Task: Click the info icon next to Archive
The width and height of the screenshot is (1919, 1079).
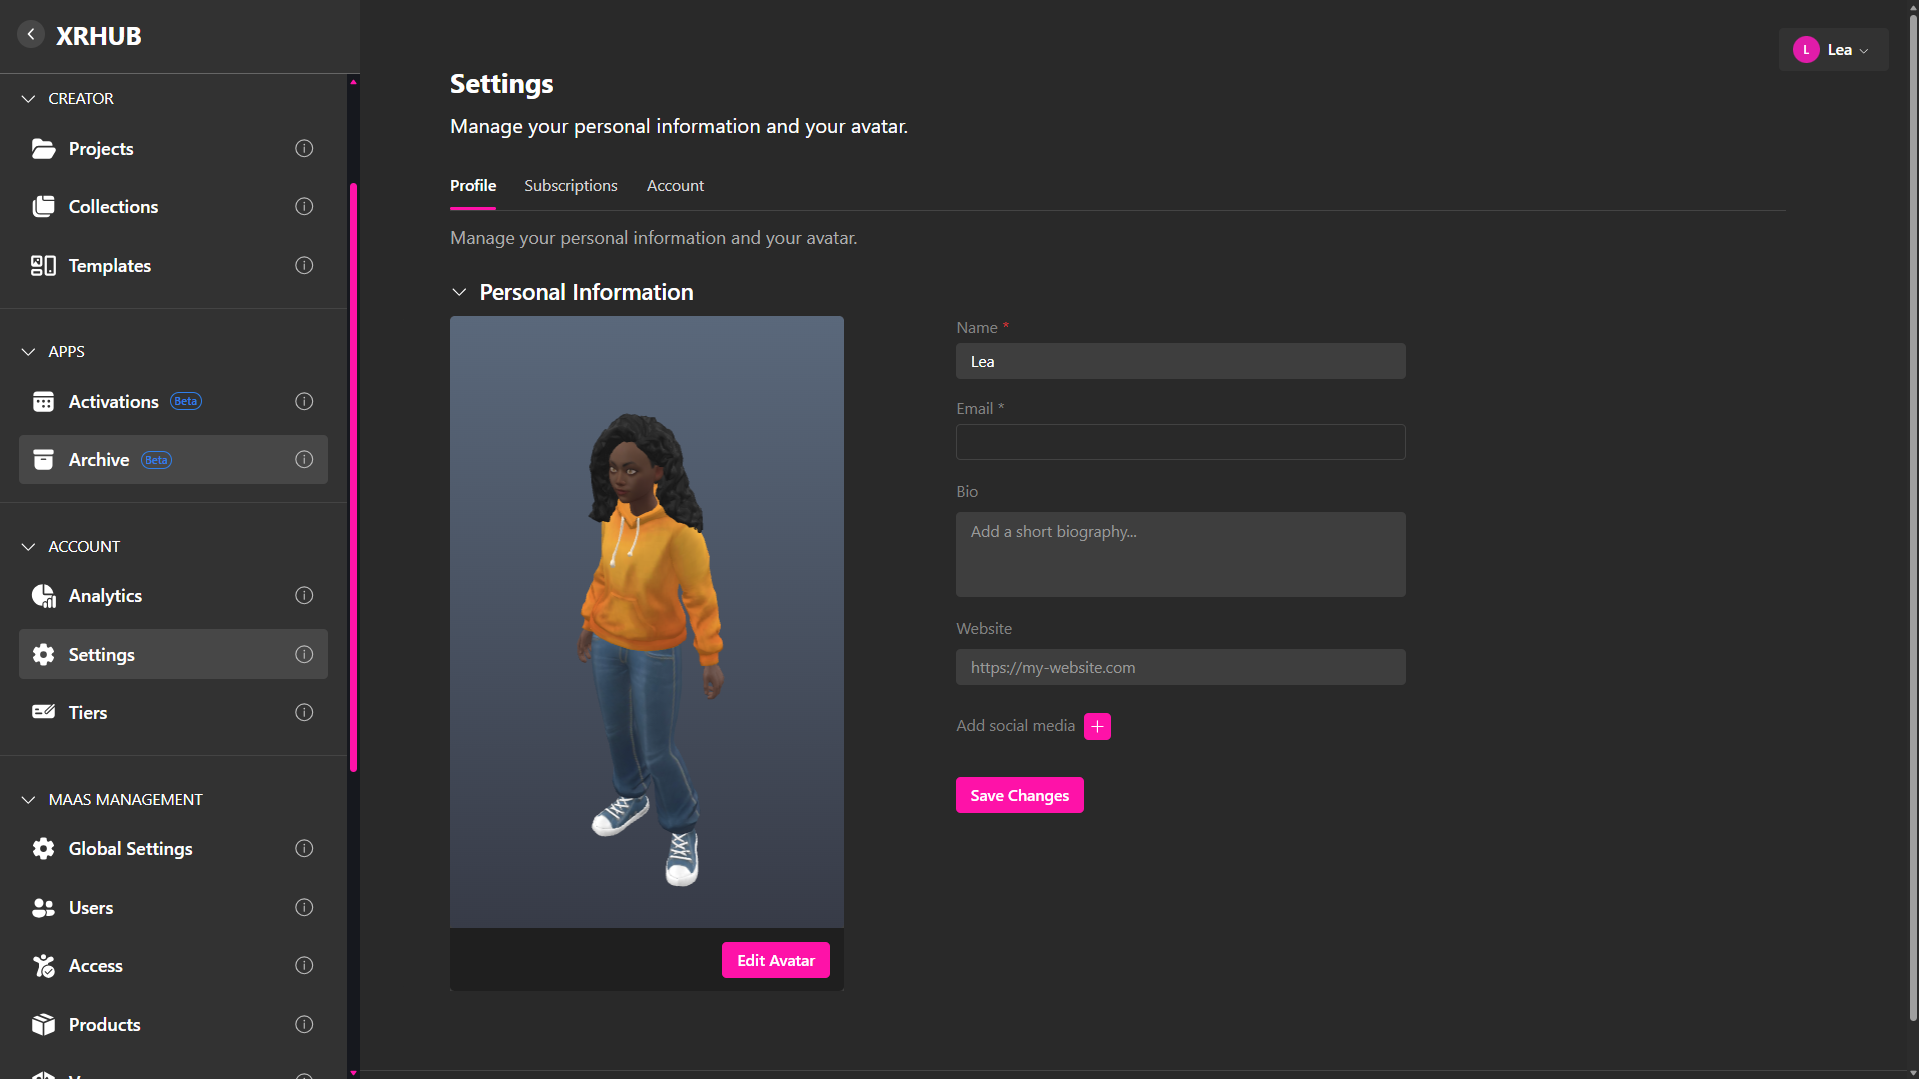Action: click(303, 459)
